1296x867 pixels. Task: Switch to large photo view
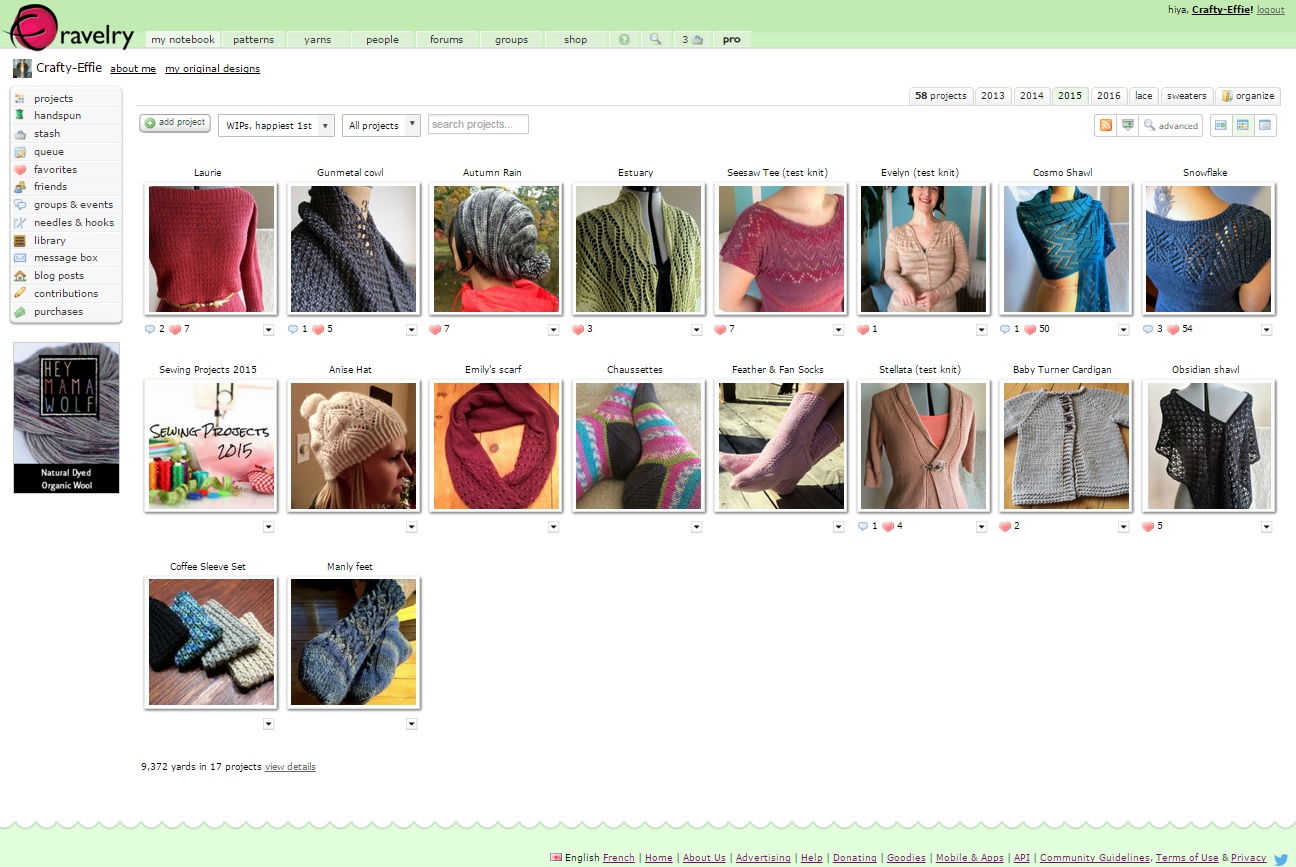pyautogui.click(x=1221, y=125)
